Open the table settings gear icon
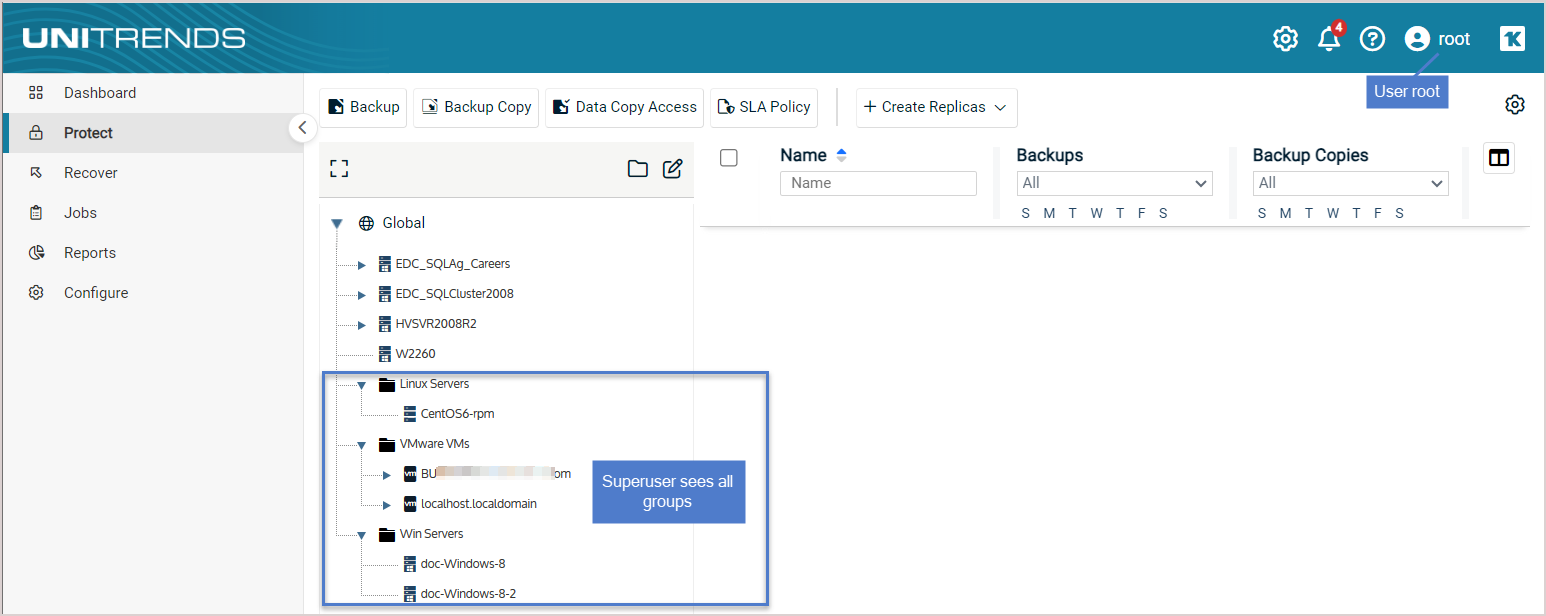Image resolution: width=1546 pixels, height=616 pixels. coord(1515,105)
